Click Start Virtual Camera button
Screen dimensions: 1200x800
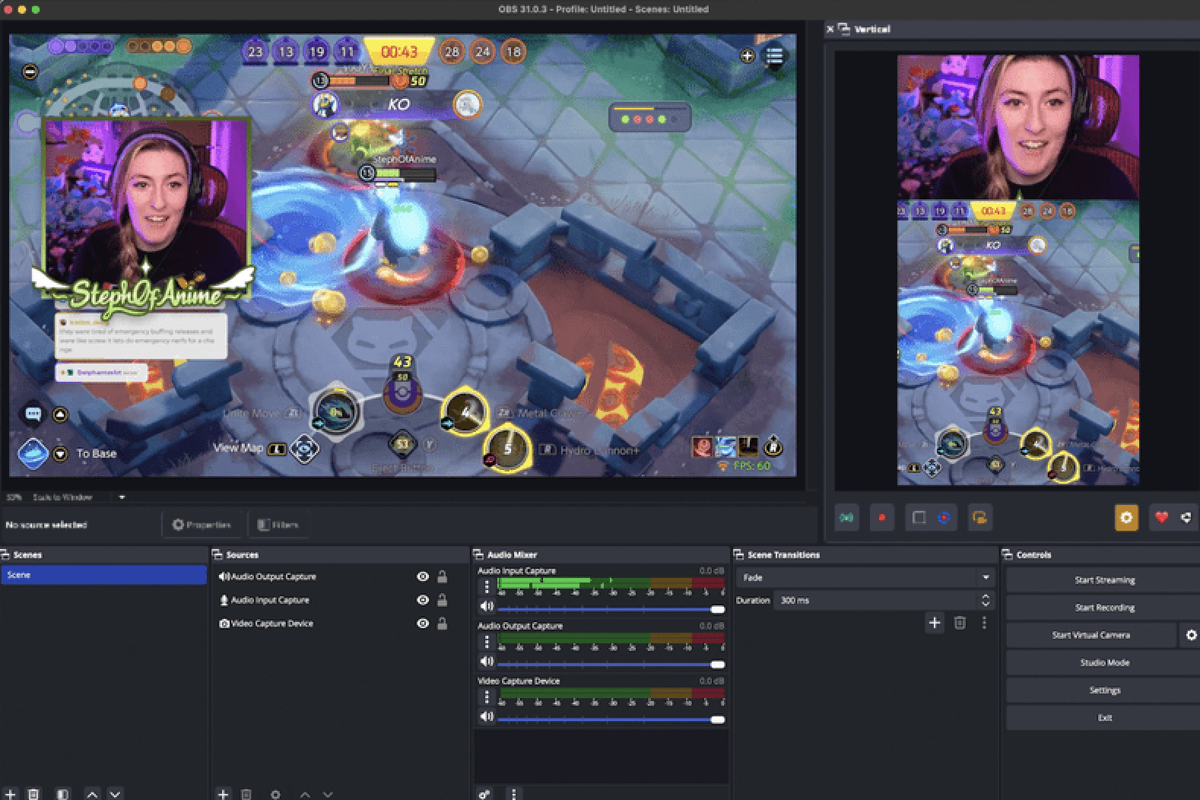pos(1091,635)
